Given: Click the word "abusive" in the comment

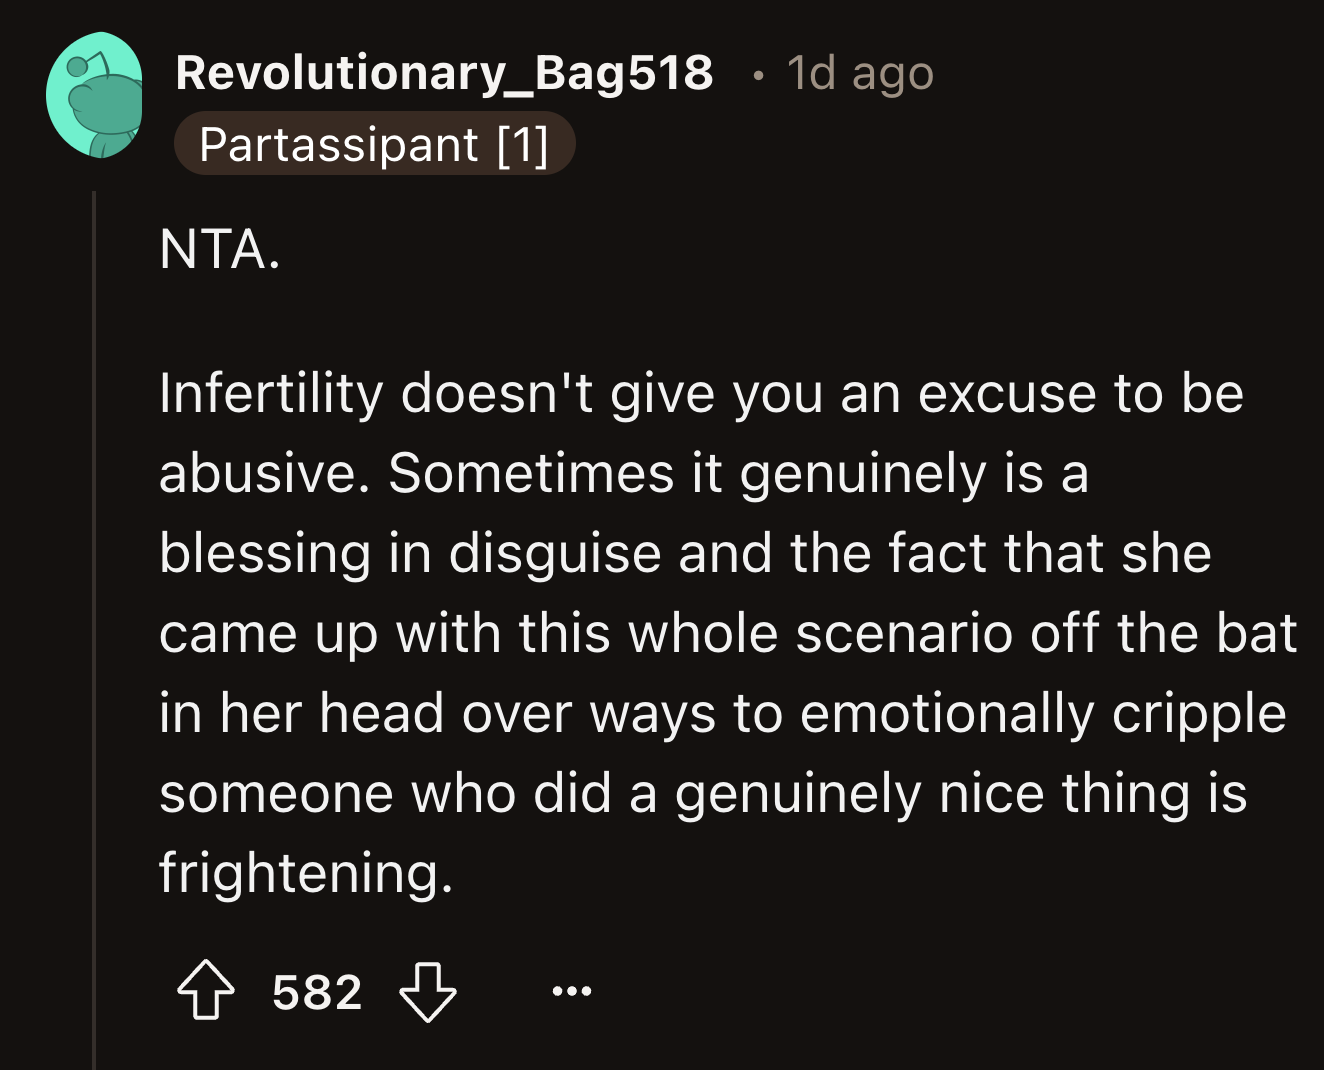Looking at the screenshot, I should pos(257,473).
